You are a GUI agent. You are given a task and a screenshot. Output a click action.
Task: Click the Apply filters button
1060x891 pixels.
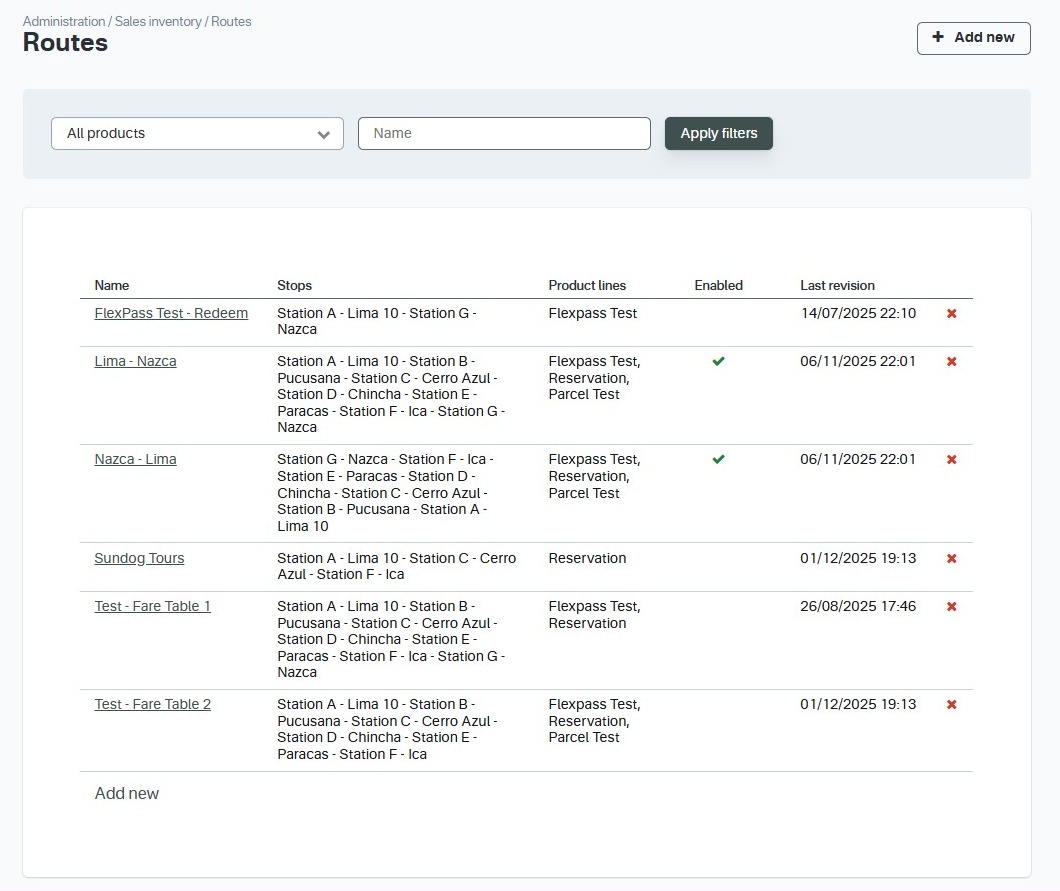click(x=719, y=133)
